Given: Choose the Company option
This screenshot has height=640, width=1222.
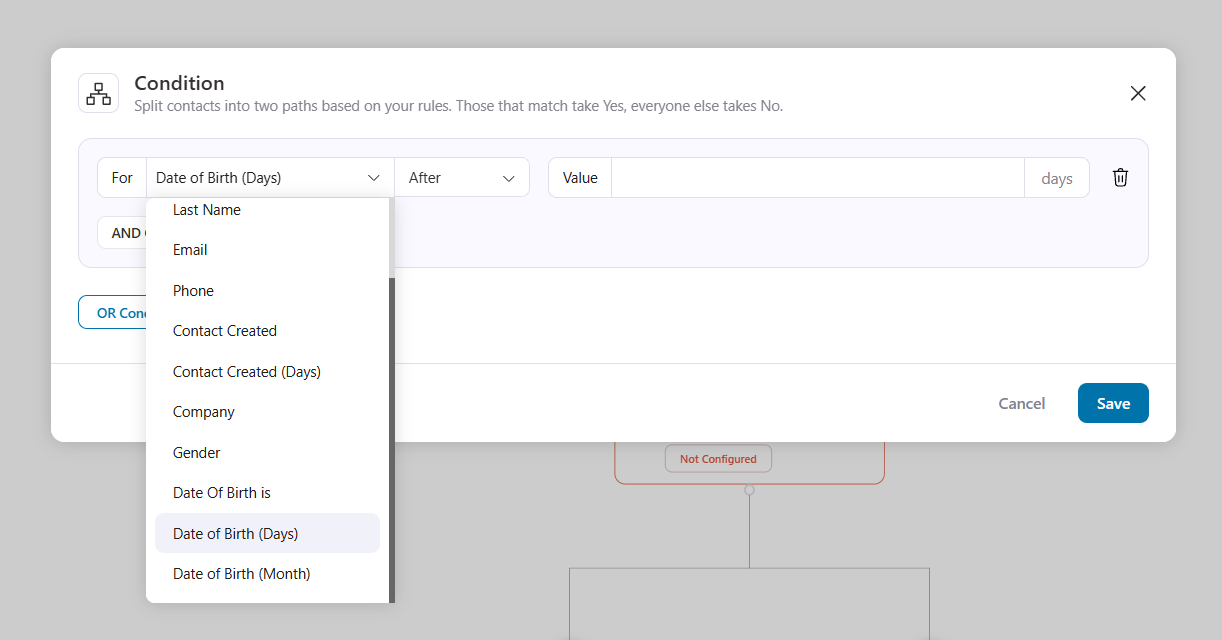Looking at the screenshot, I should (267, 412).
